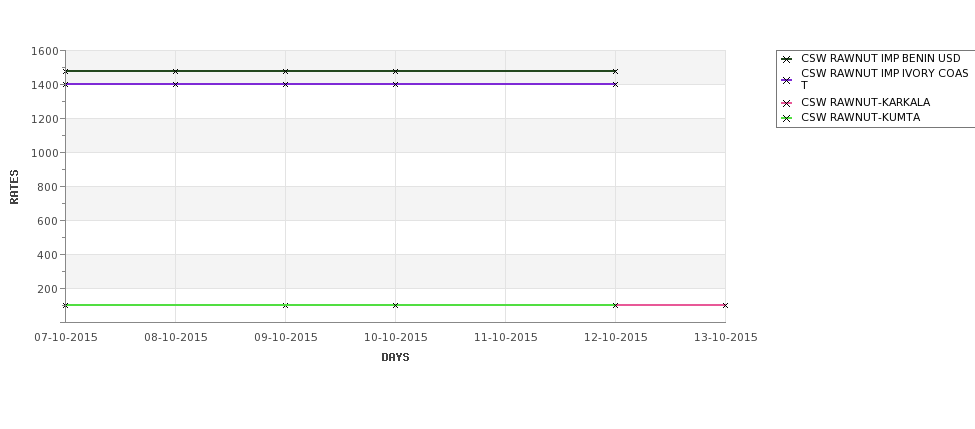This screenshot has width=975, height=429.
Task: Click the DAYS axis title
Action: (395, 357)
